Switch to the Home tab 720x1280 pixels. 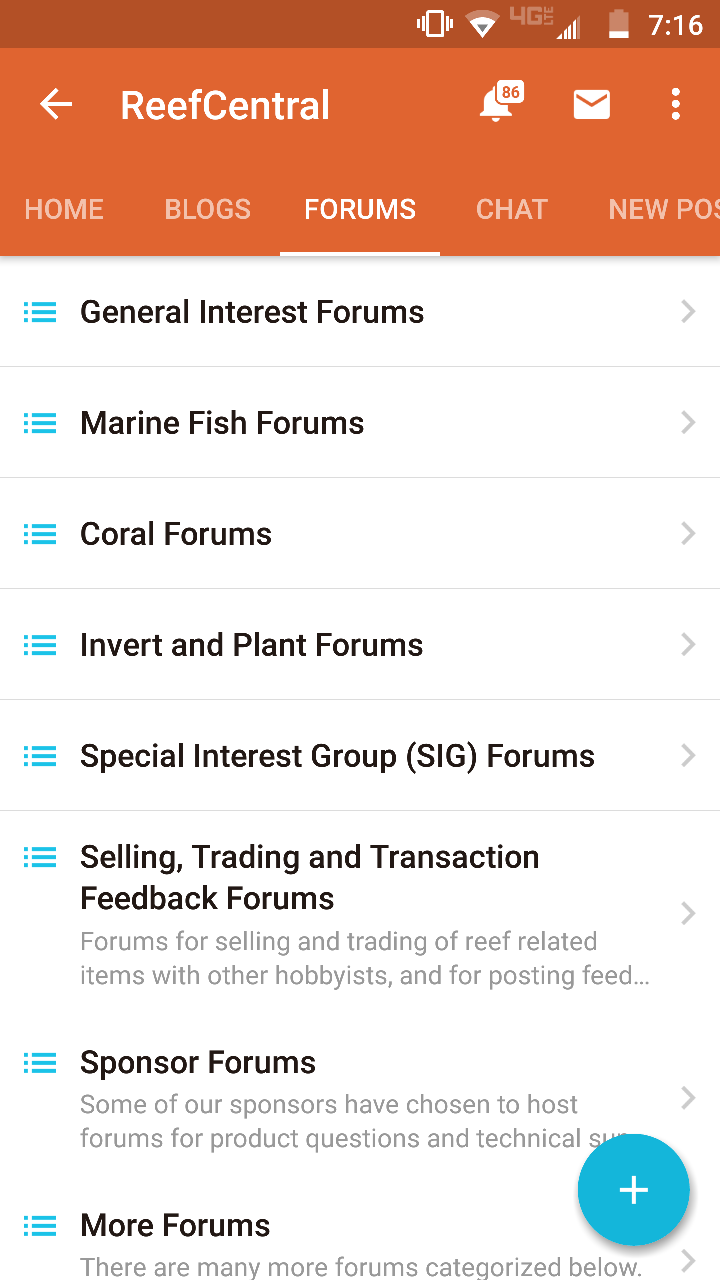coord(64,209)
